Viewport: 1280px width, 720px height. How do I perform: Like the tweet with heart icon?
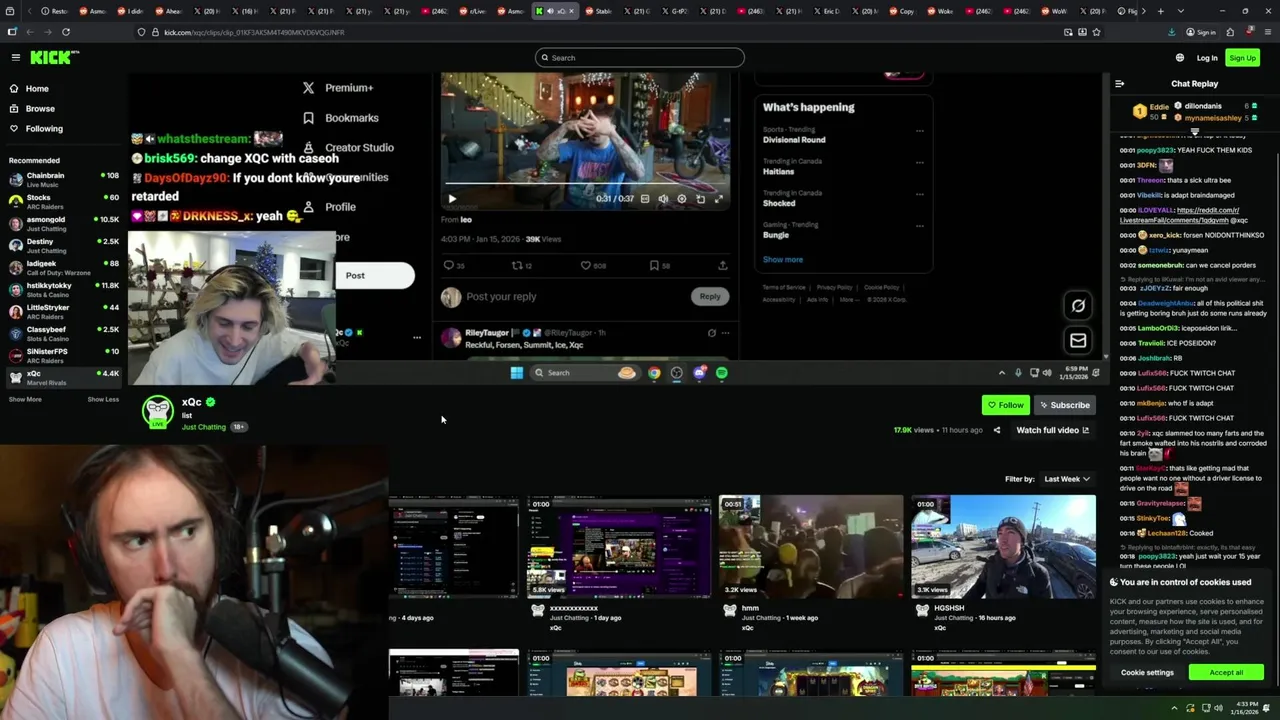(x=586, y=265)
